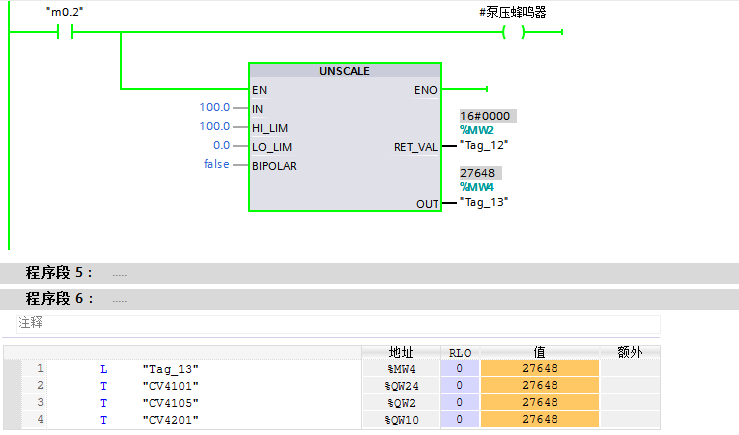This screenshot has width=739, height=435.
Task: Select the "m0.2" normally open contact
Action: (x=65, y=32)
